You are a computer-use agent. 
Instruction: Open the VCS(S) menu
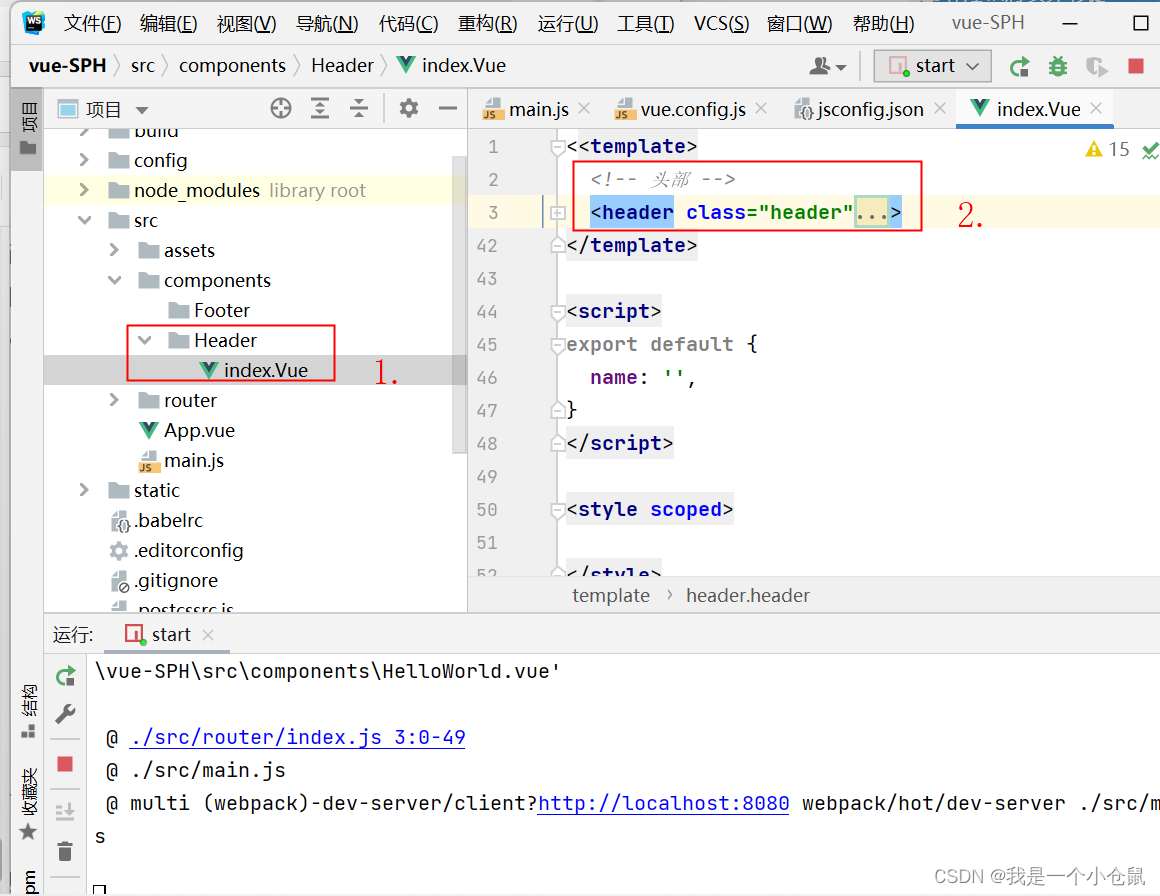[721, 24]
